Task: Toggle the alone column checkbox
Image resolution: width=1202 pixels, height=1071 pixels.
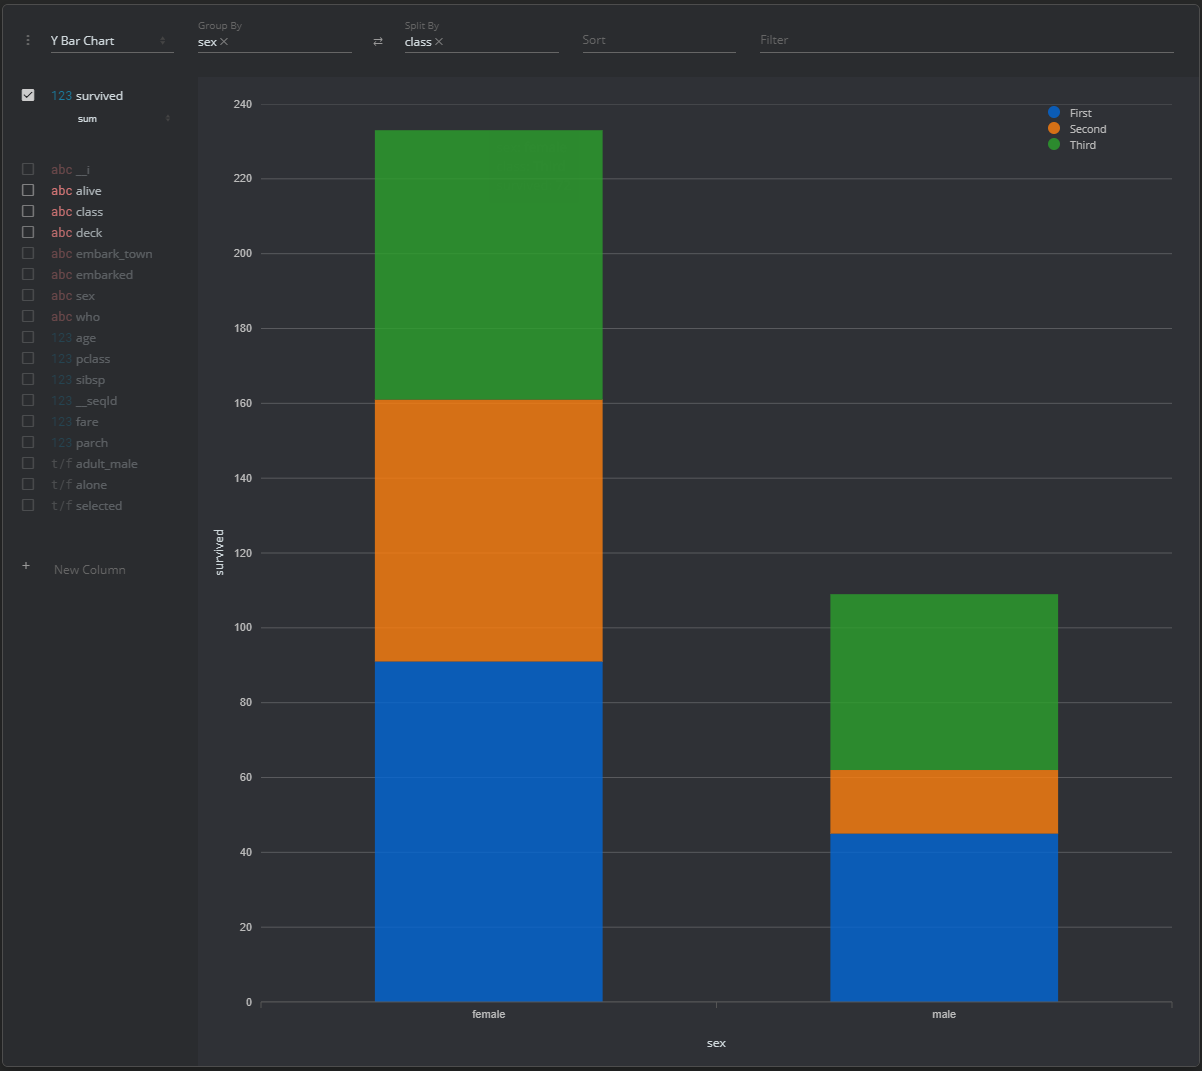Action: tap(28, 484)
